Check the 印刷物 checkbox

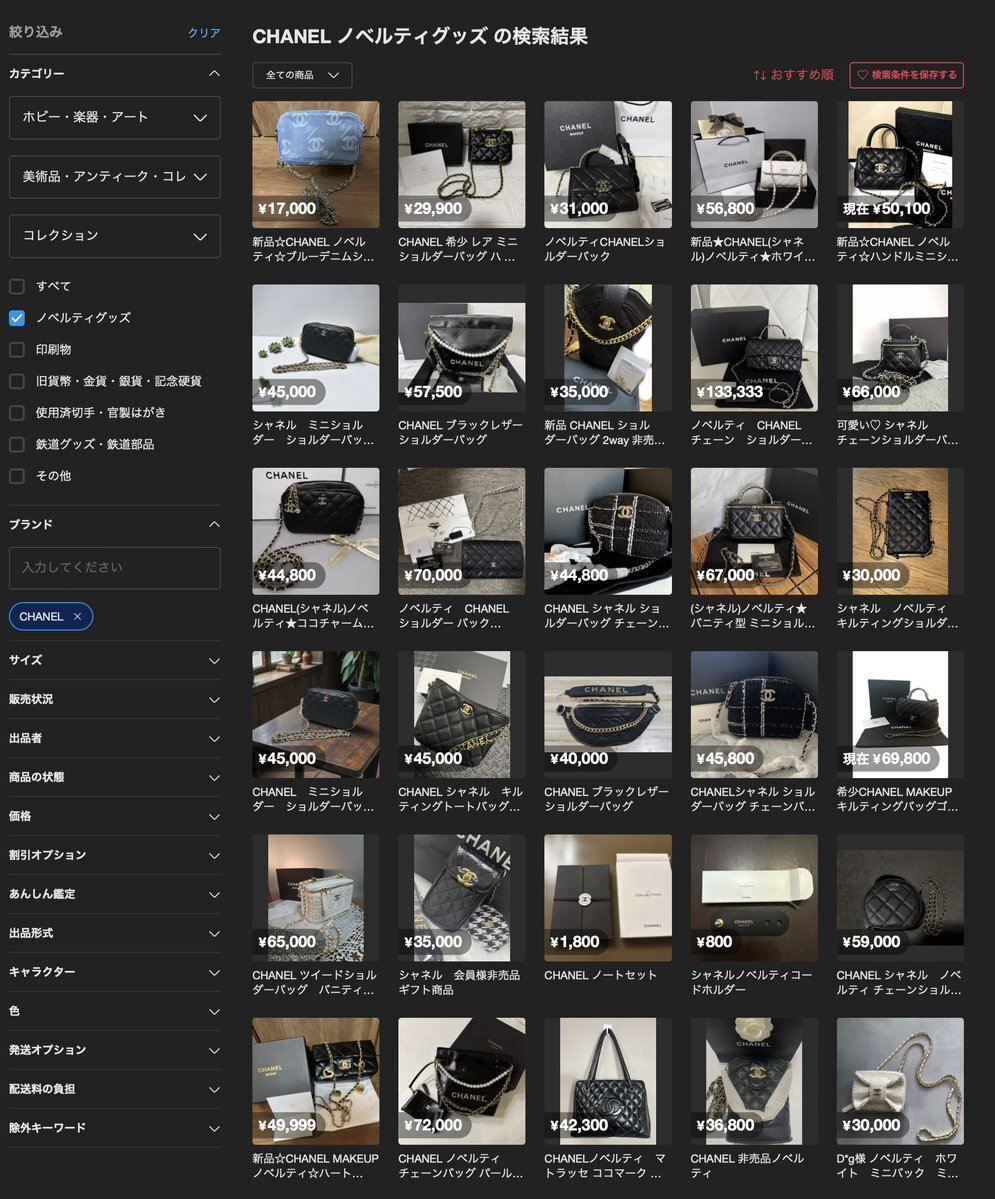17,349
